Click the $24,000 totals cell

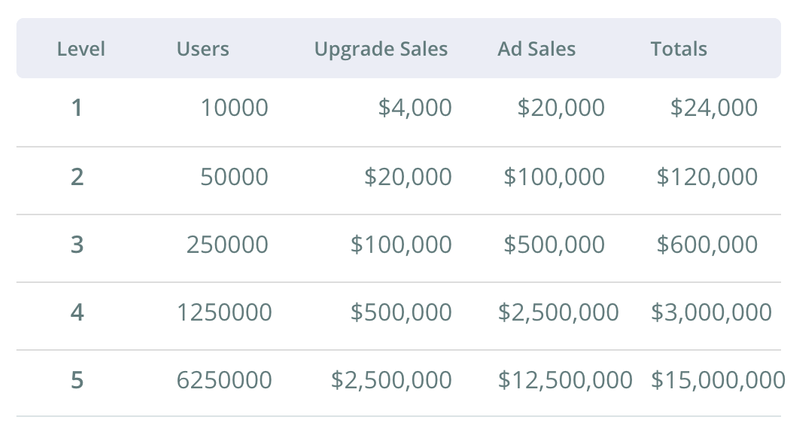pos(714,107)
